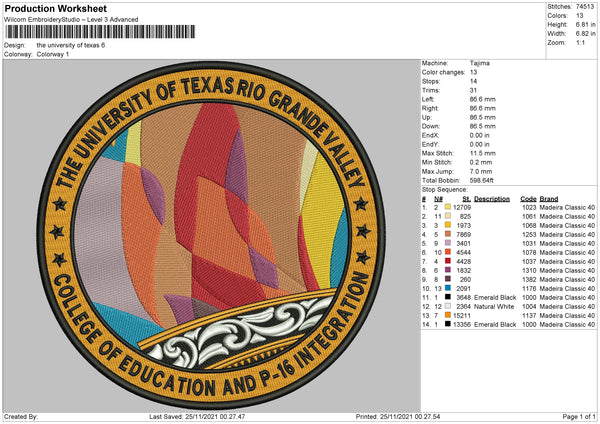The image size is (600, 424).
Task: Click the 'Wilcom EmbroideryStudio – Level 3 Advanced' subtitle
Action: point(71,20)
